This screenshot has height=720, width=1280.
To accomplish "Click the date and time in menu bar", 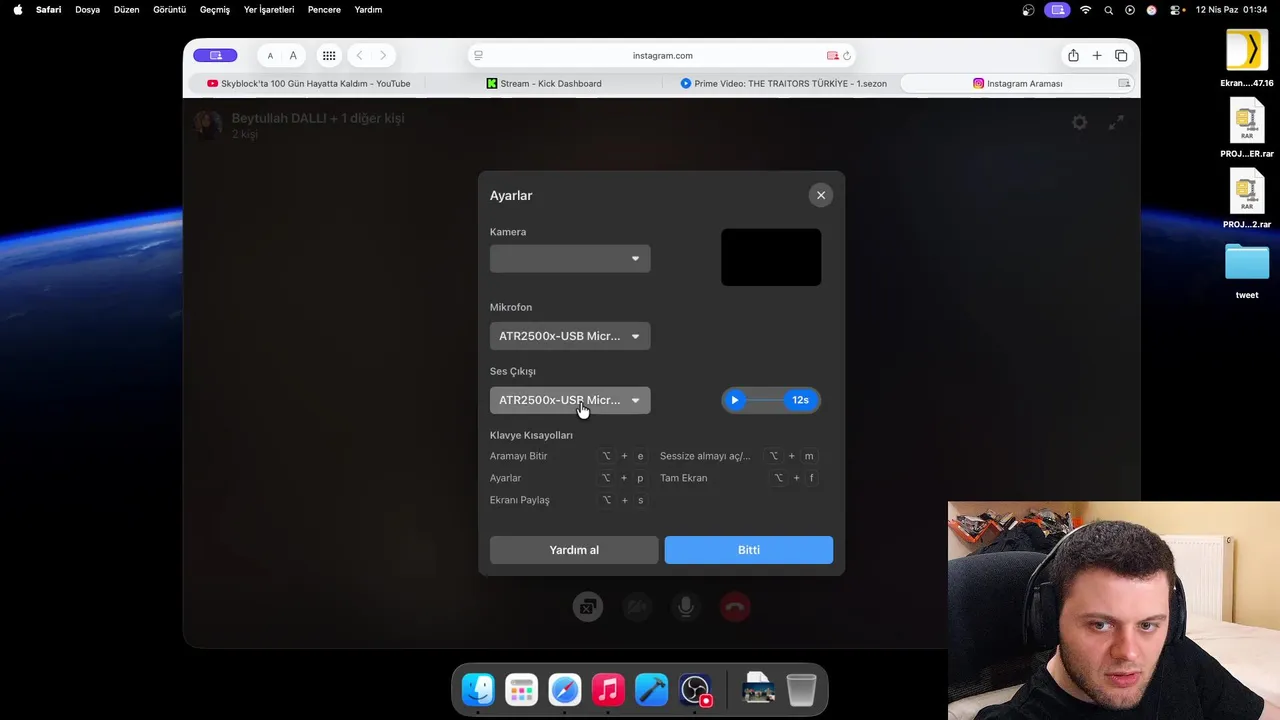I will point(1231,10).
